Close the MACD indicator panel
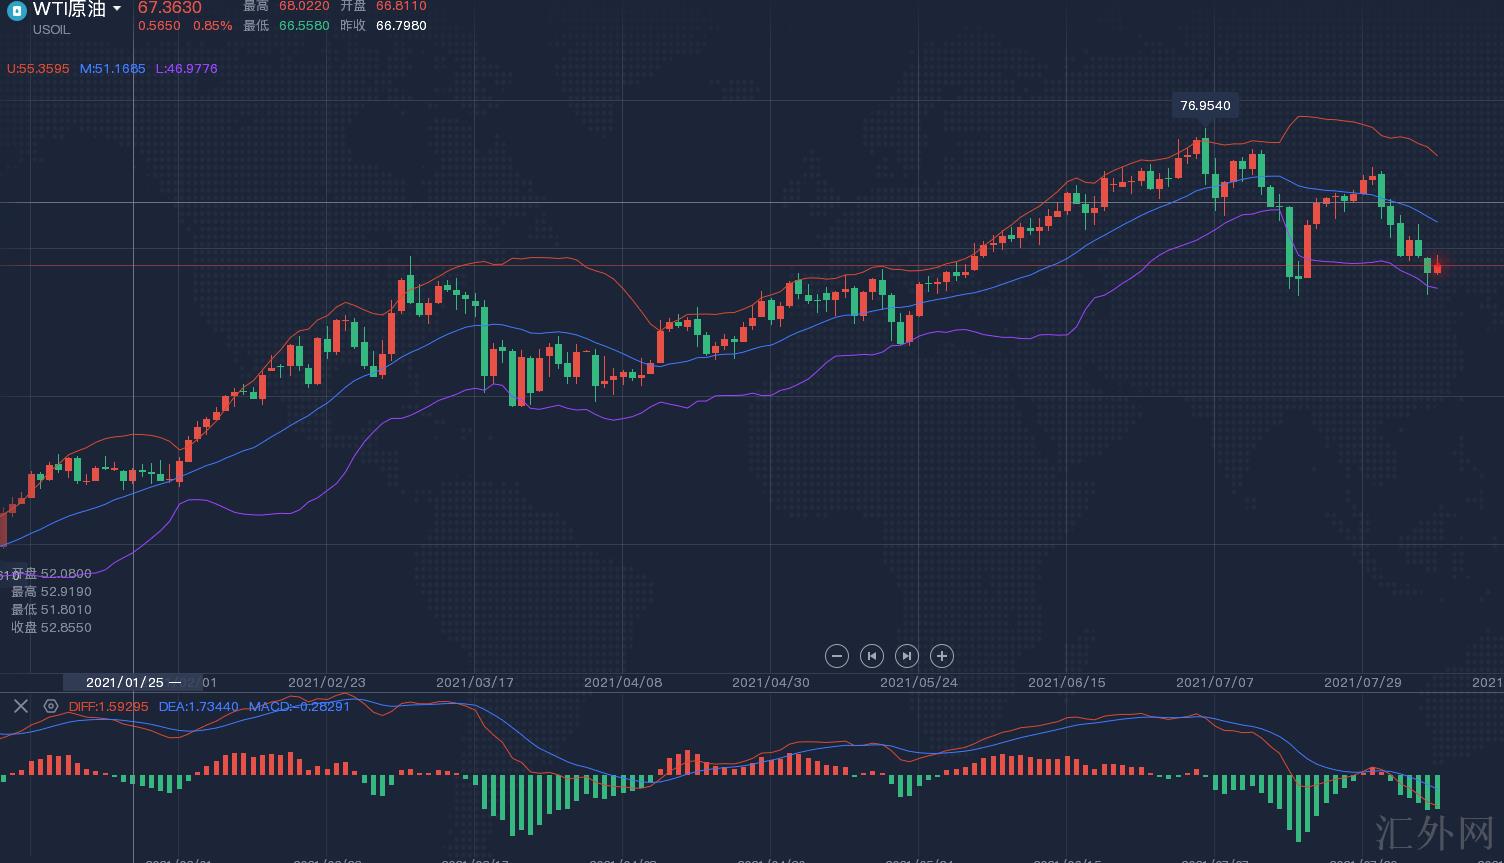Screen dimensions: 1504x863 click(x=20, y=706)
